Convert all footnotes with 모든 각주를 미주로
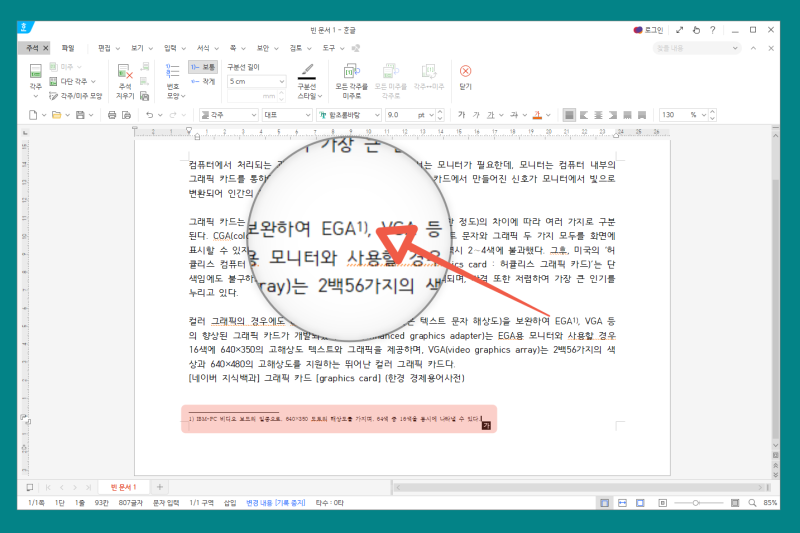Screen dimensions: 800x533 (x=352, y=82)
